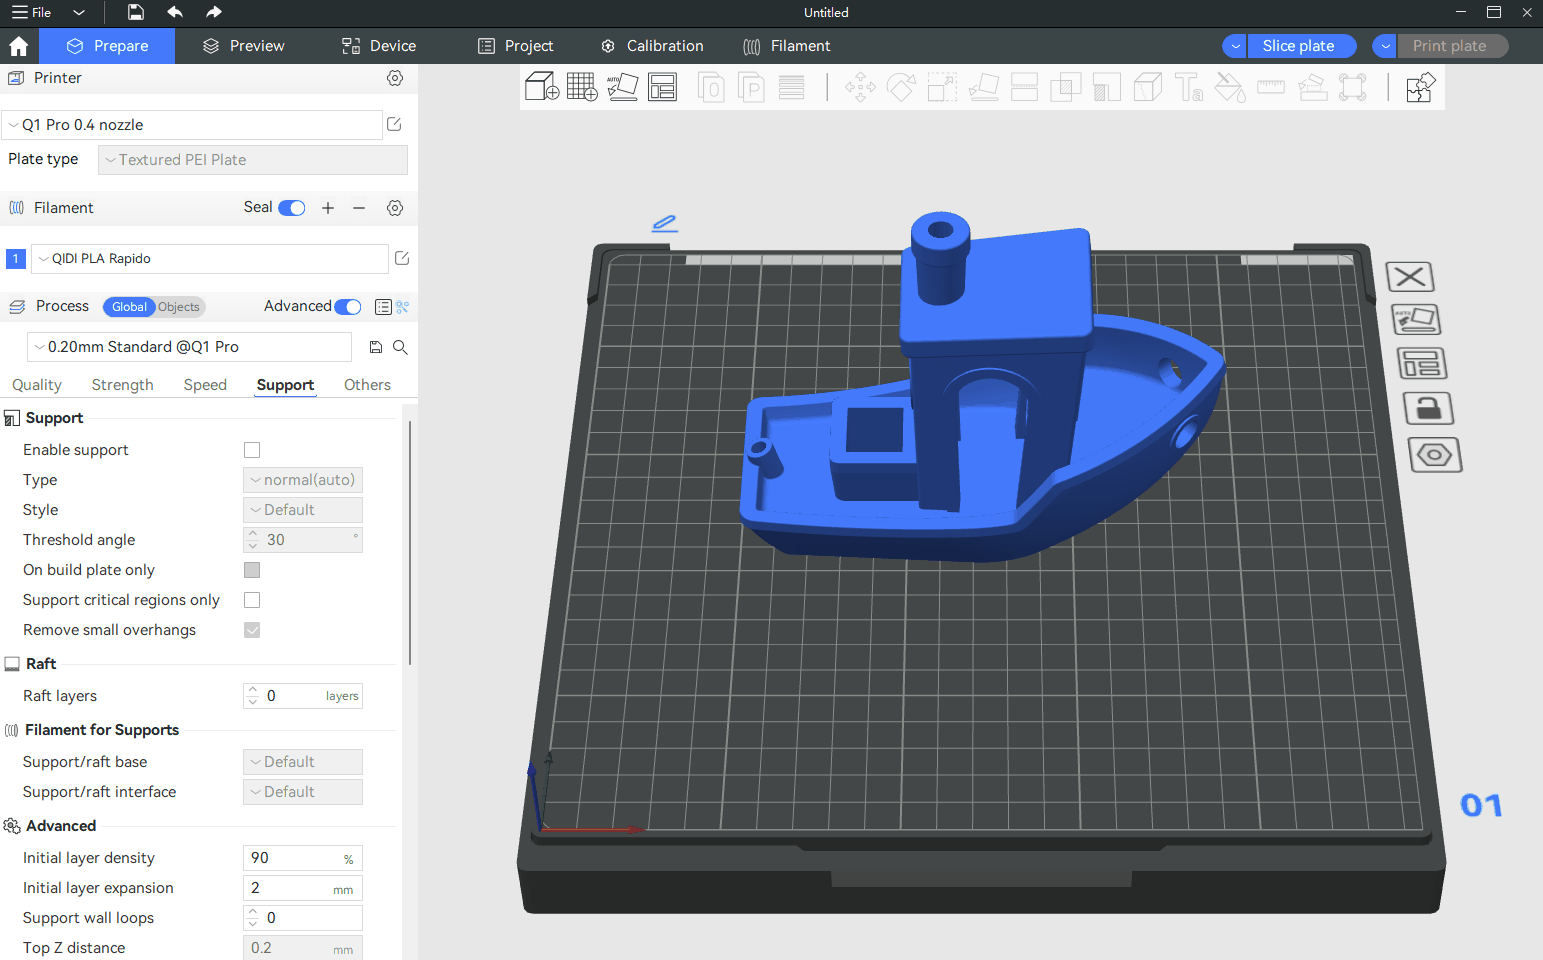Click Arrange all objects icon
This screenshot has width=1543, height=960.
click(x=662, y=87)
